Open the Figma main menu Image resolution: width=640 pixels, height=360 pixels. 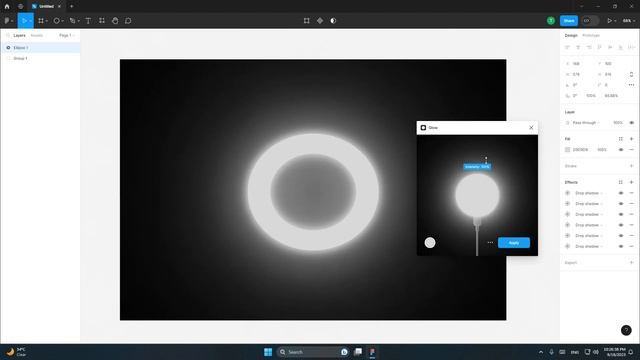click(x=7, y=21)
